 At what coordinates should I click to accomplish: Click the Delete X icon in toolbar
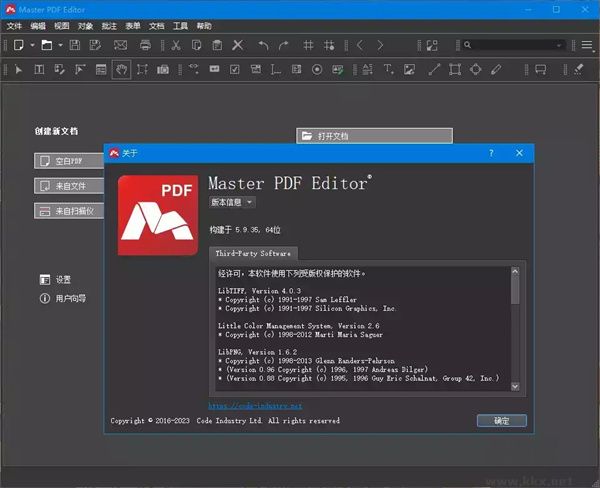pos(237,45)
